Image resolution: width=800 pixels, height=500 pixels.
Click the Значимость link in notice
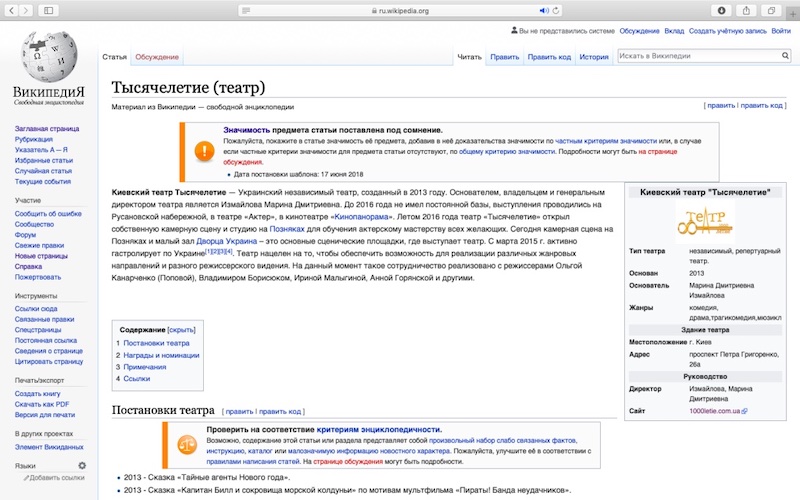tap(247, 130)
